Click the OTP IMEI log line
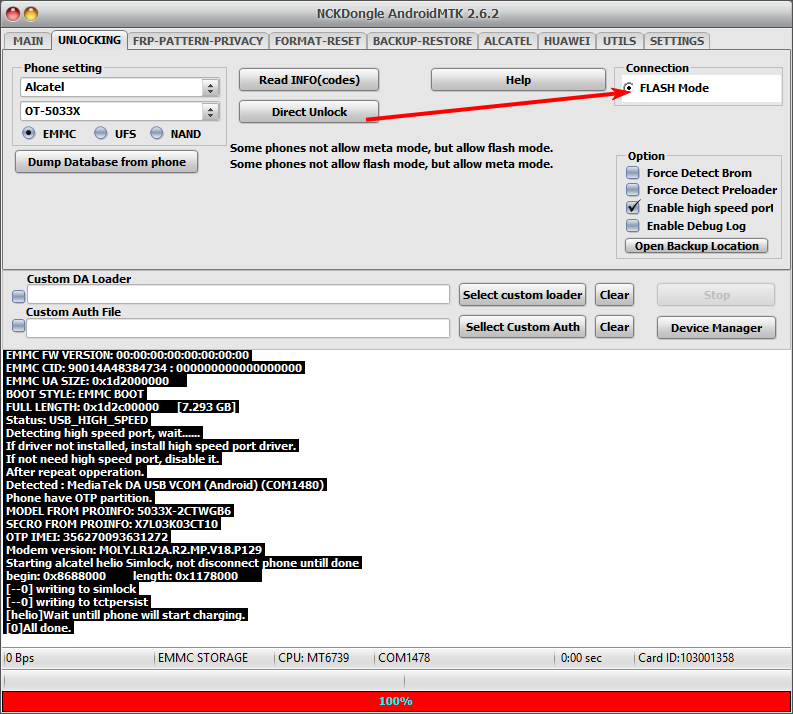This screenshot has width=793, height=714. coord(87,537)
